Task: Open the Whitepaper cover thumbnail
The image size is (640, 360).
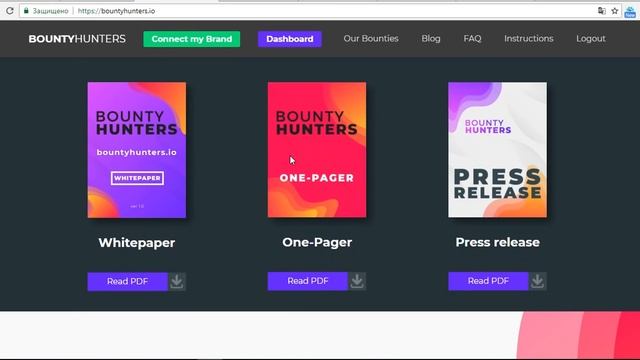Action: [137, 150]
